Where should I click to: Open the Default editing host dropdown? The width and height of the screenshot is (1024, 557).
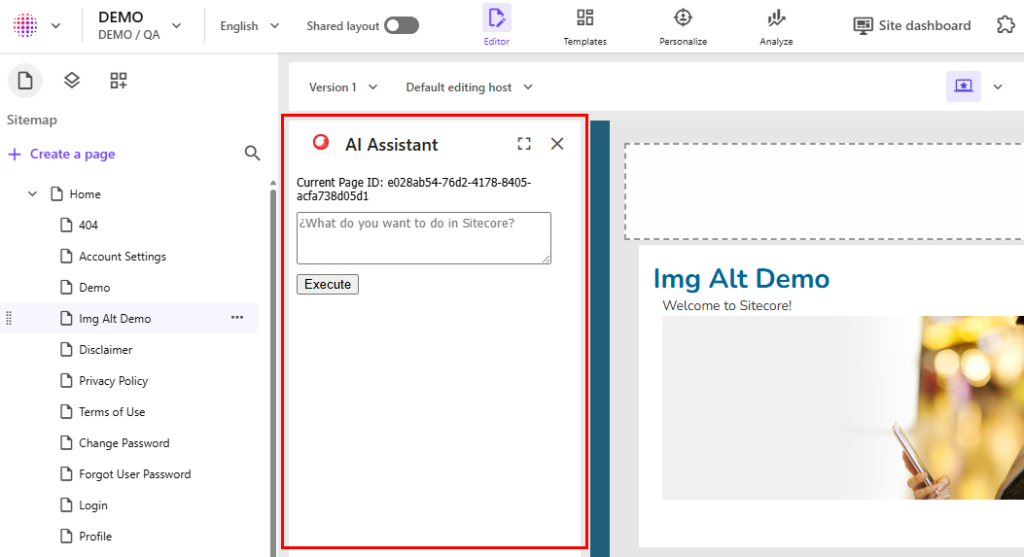[x=469, y=88]
